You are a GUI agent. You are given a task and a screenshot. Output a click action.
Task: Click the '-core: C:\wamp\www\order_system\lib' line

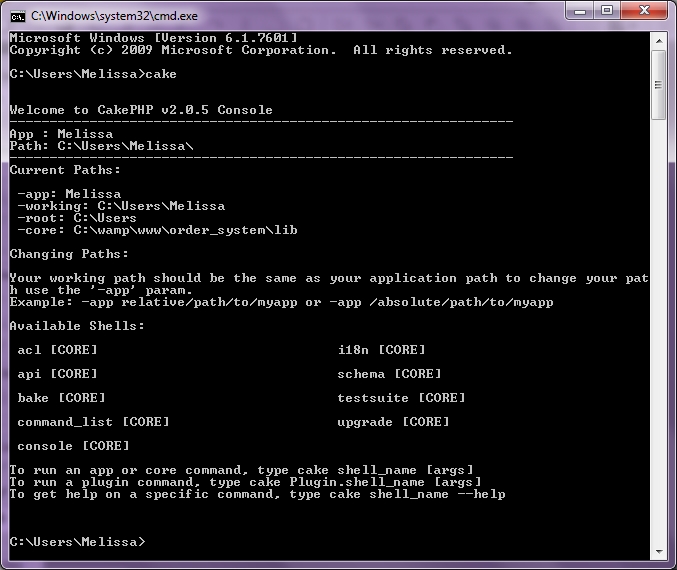(x=158, y=230)
